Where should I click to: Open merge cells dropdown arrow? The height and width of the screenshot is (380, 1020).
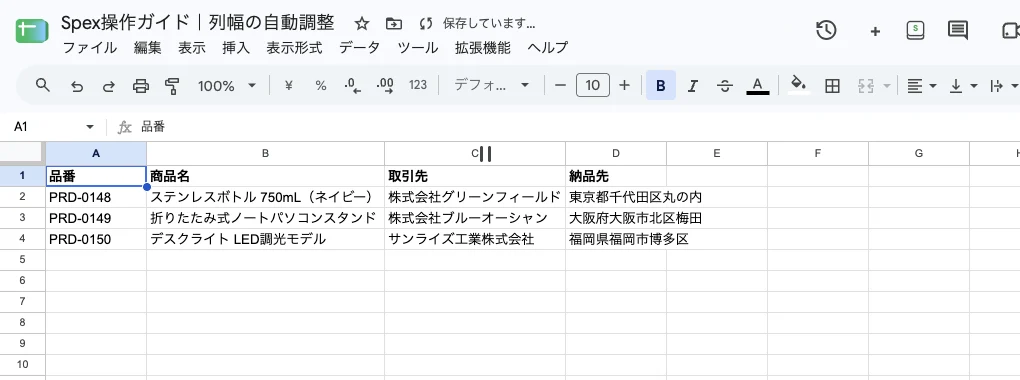(x=886, y=86)
